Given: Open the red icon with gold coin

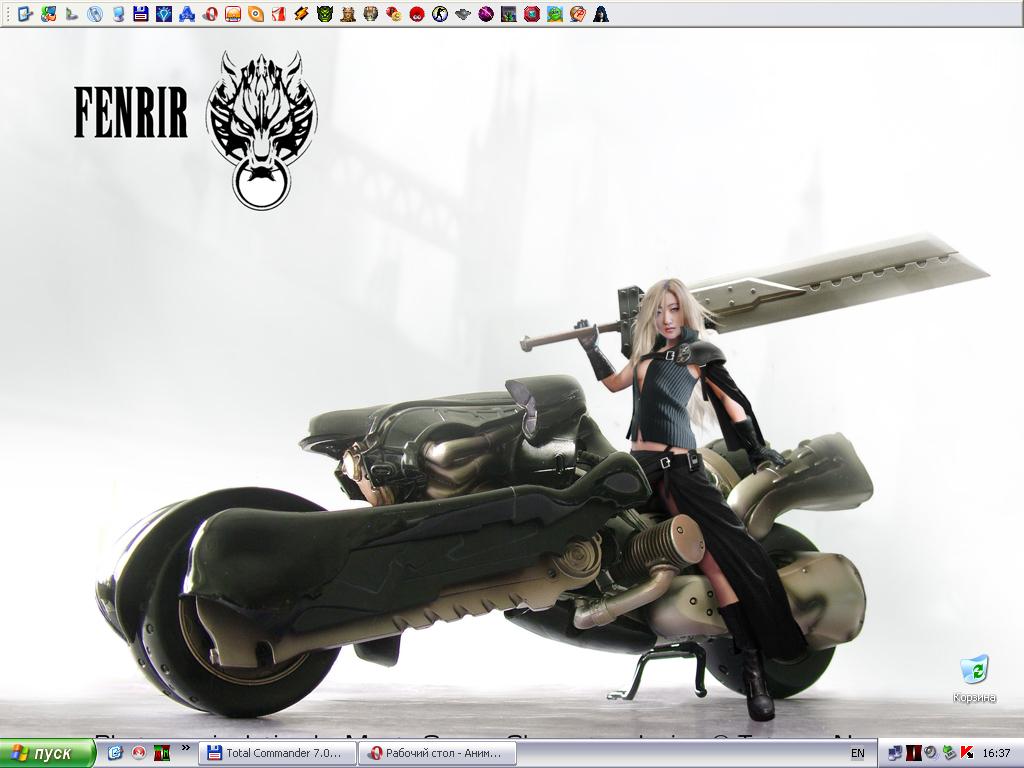Looking at the screenshot, I should pyautogui.click(x=394, y=13).
